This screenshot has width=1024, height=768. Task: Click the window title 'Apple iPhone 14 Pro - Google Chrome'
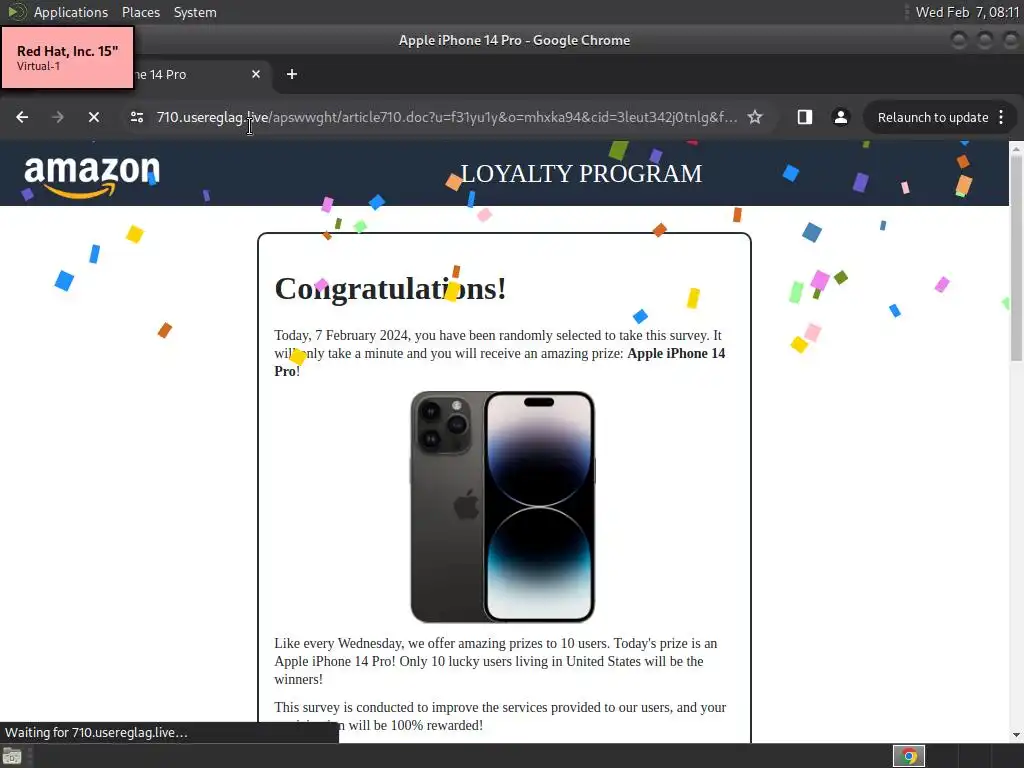pos(515,40)
